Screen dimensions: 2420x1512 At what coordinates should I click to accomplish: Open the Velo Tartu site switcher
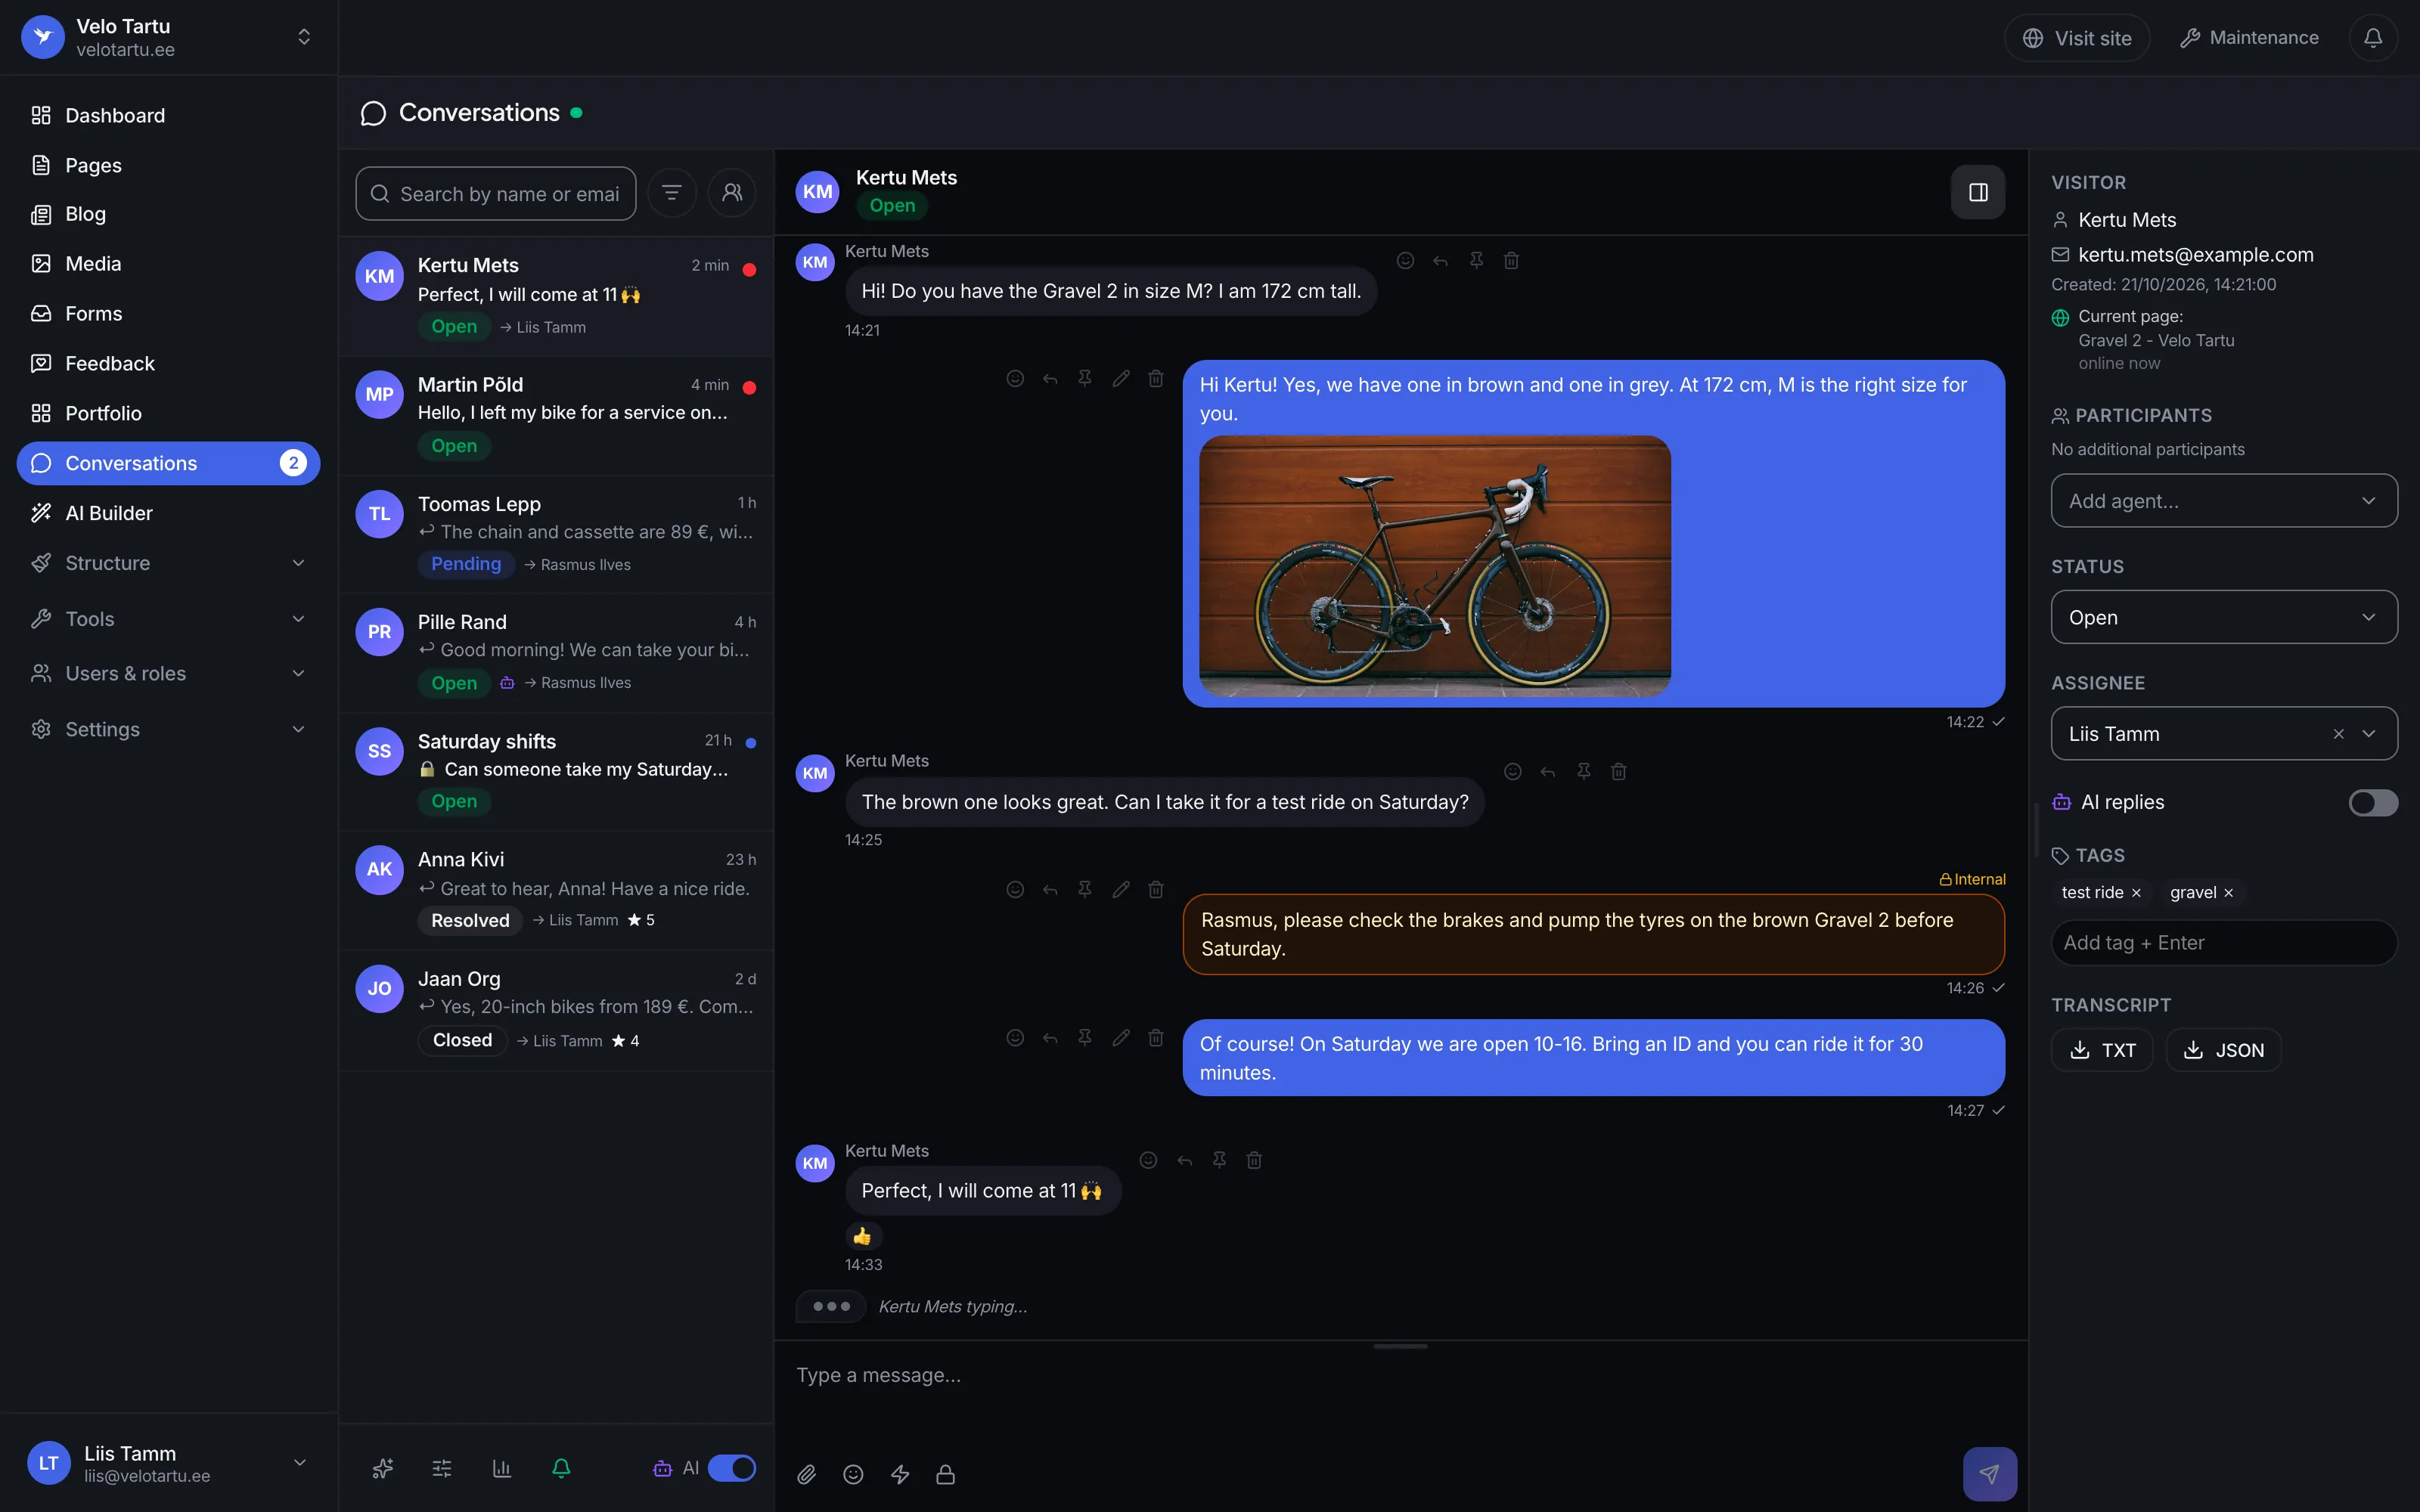pyautogui.click(x=168, y=38)
